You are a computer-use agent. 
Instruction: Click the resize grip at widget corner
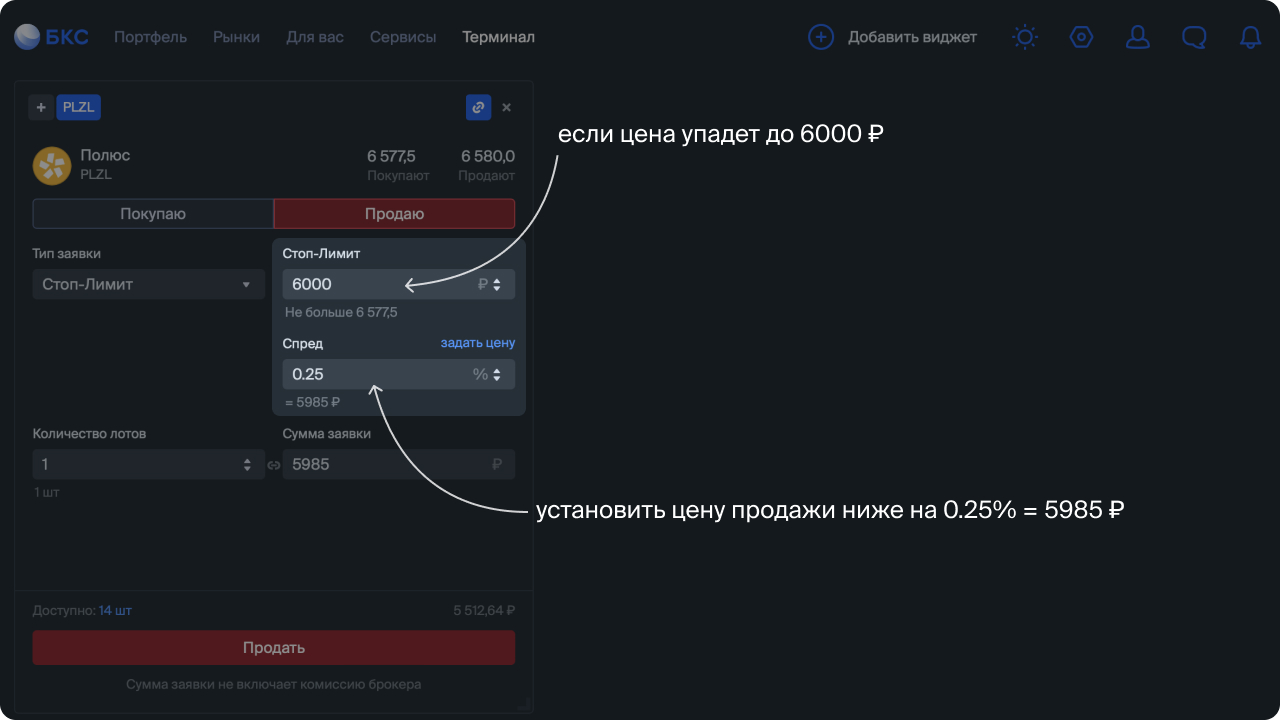(x=523, y=705)
